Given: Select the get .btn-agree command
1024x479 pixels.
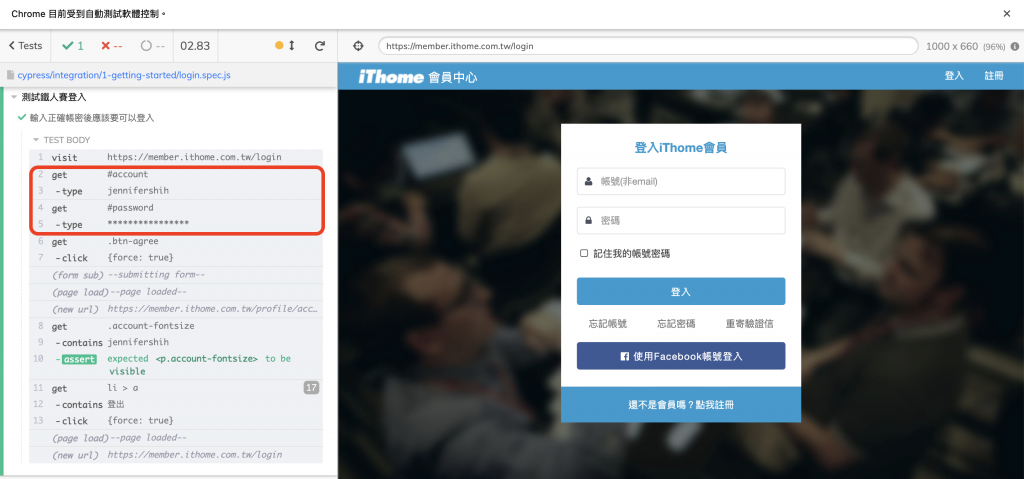Looking at the screenshot, I should pos(176,241).
